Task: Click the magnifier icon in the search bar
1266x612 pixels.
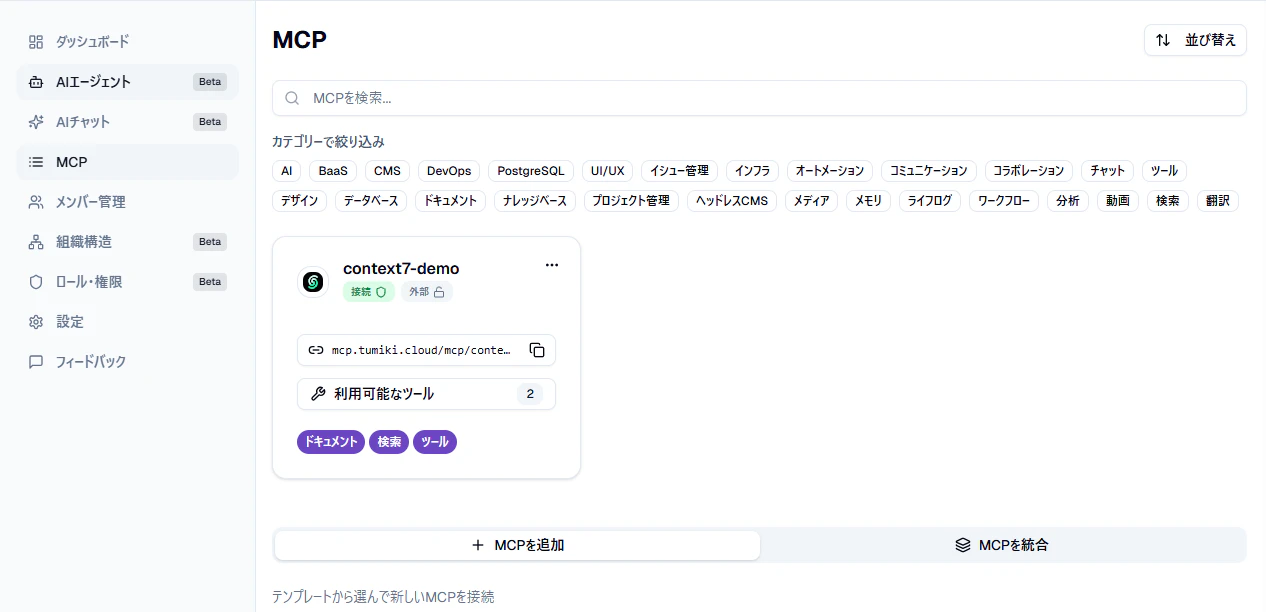Action: click(293, 98)
